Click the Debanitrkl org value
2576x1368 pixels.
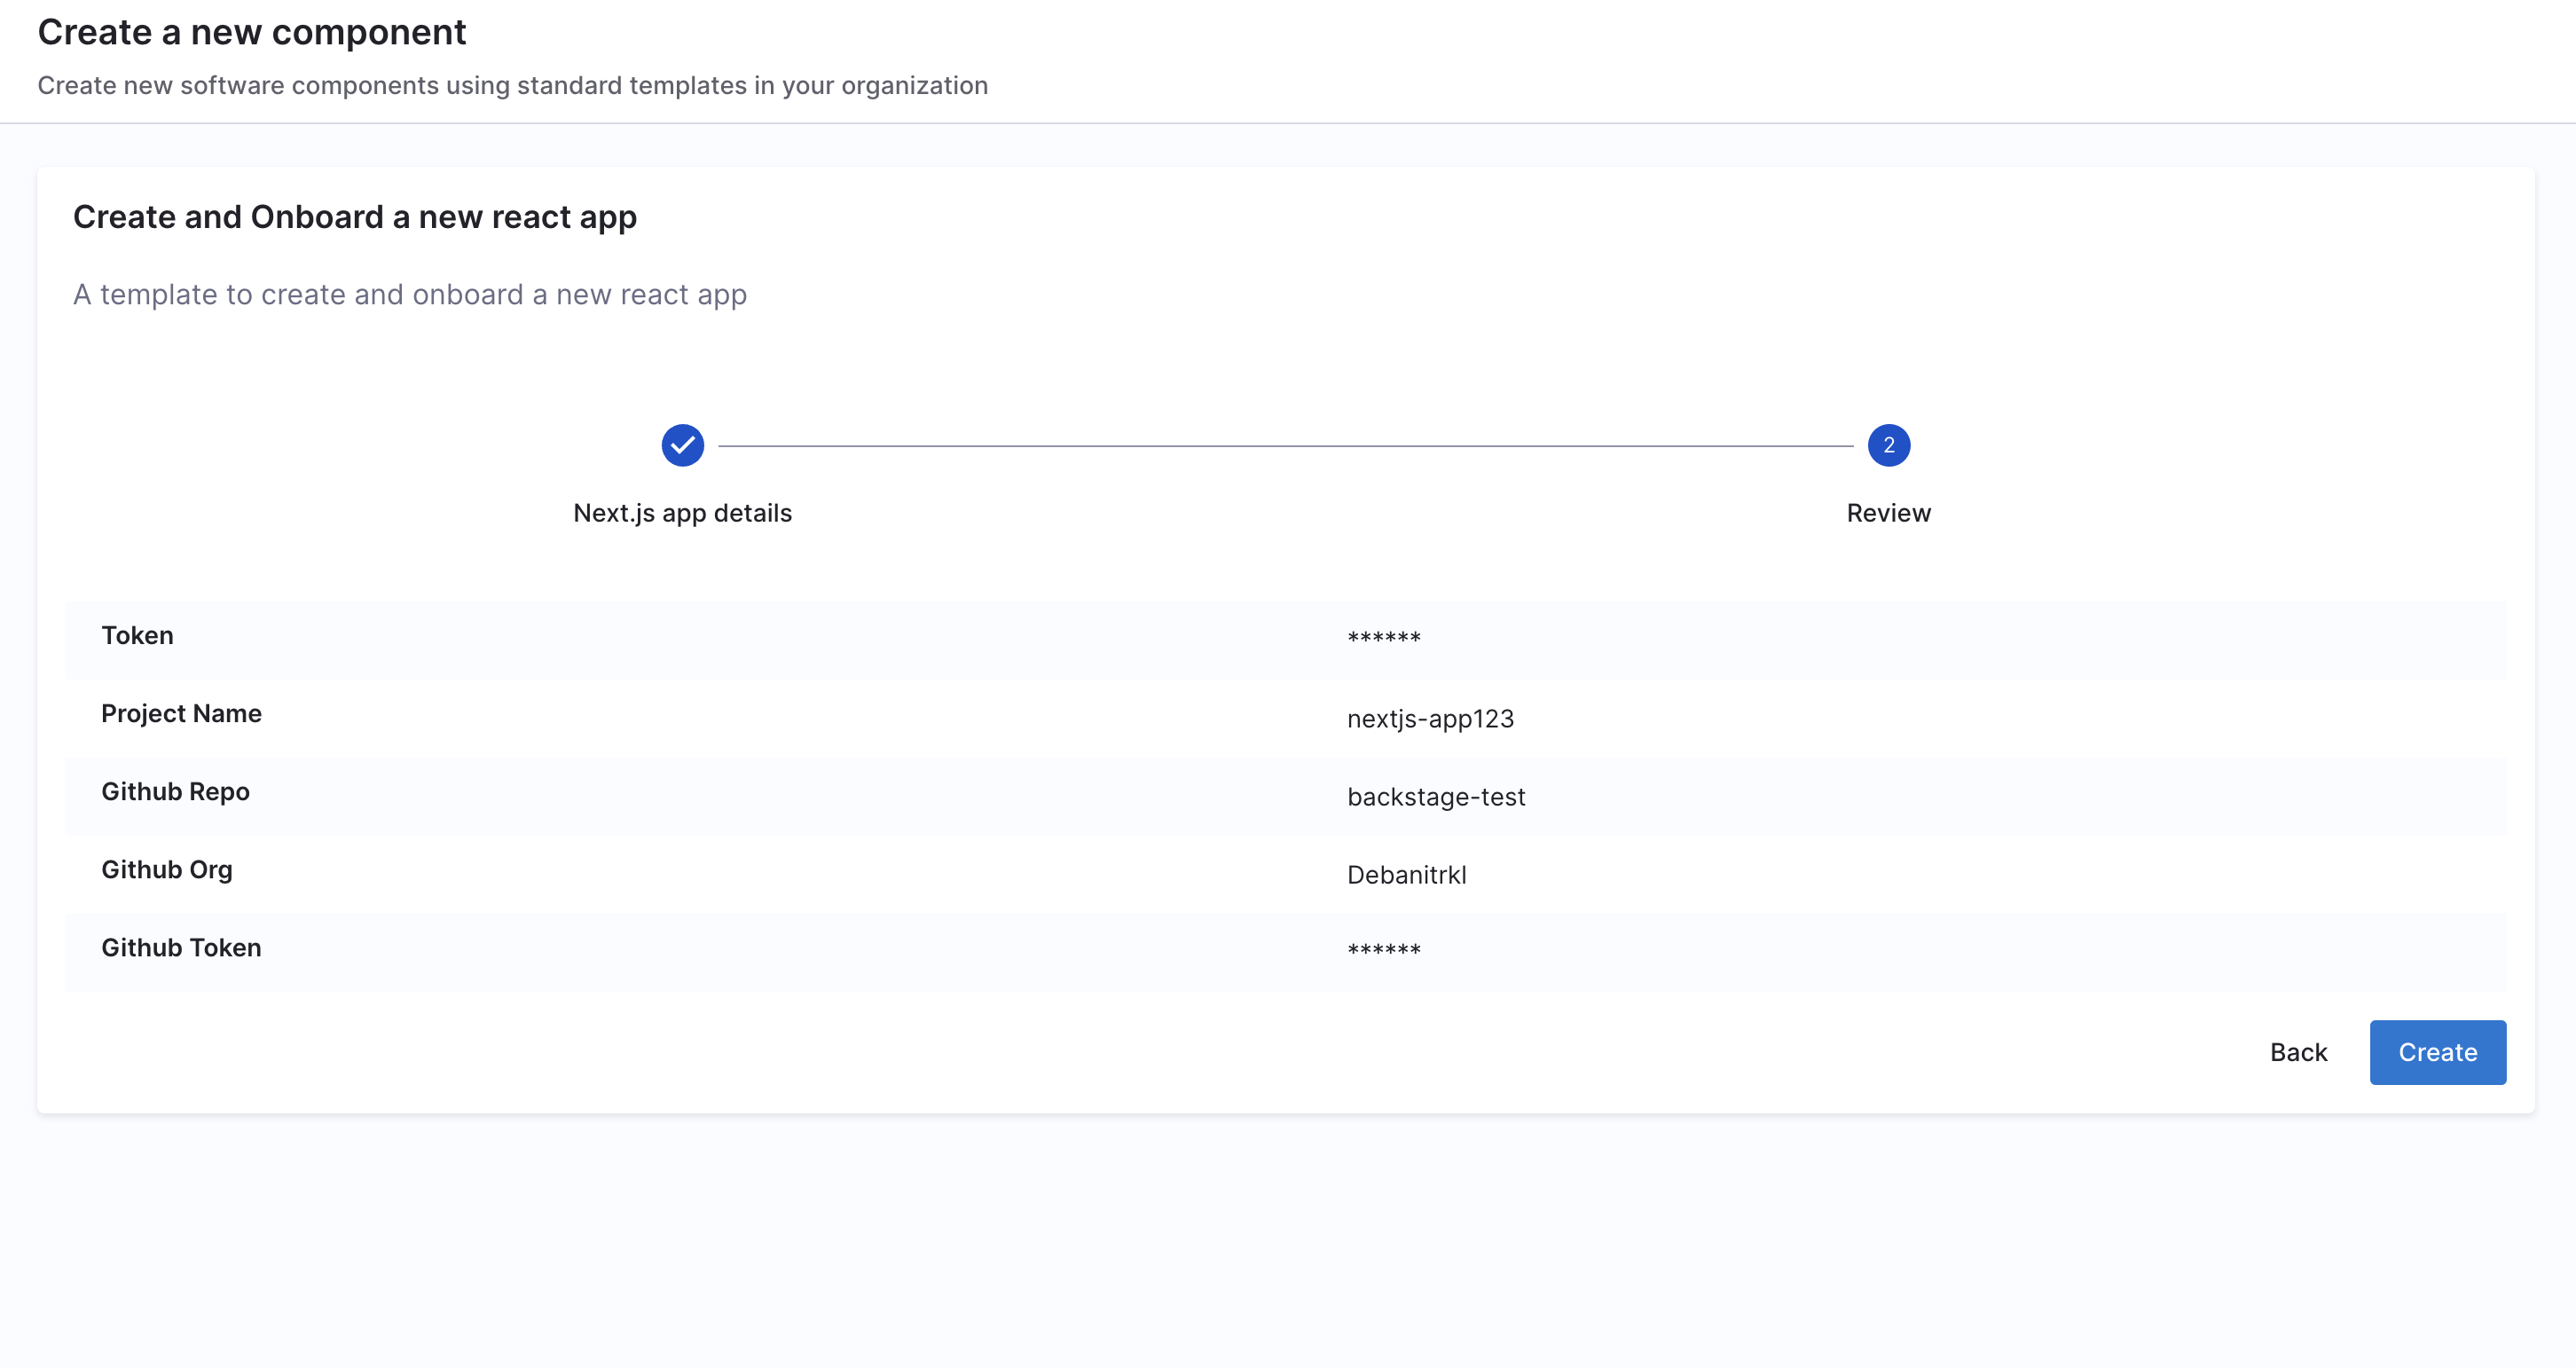click(1406, 874)
